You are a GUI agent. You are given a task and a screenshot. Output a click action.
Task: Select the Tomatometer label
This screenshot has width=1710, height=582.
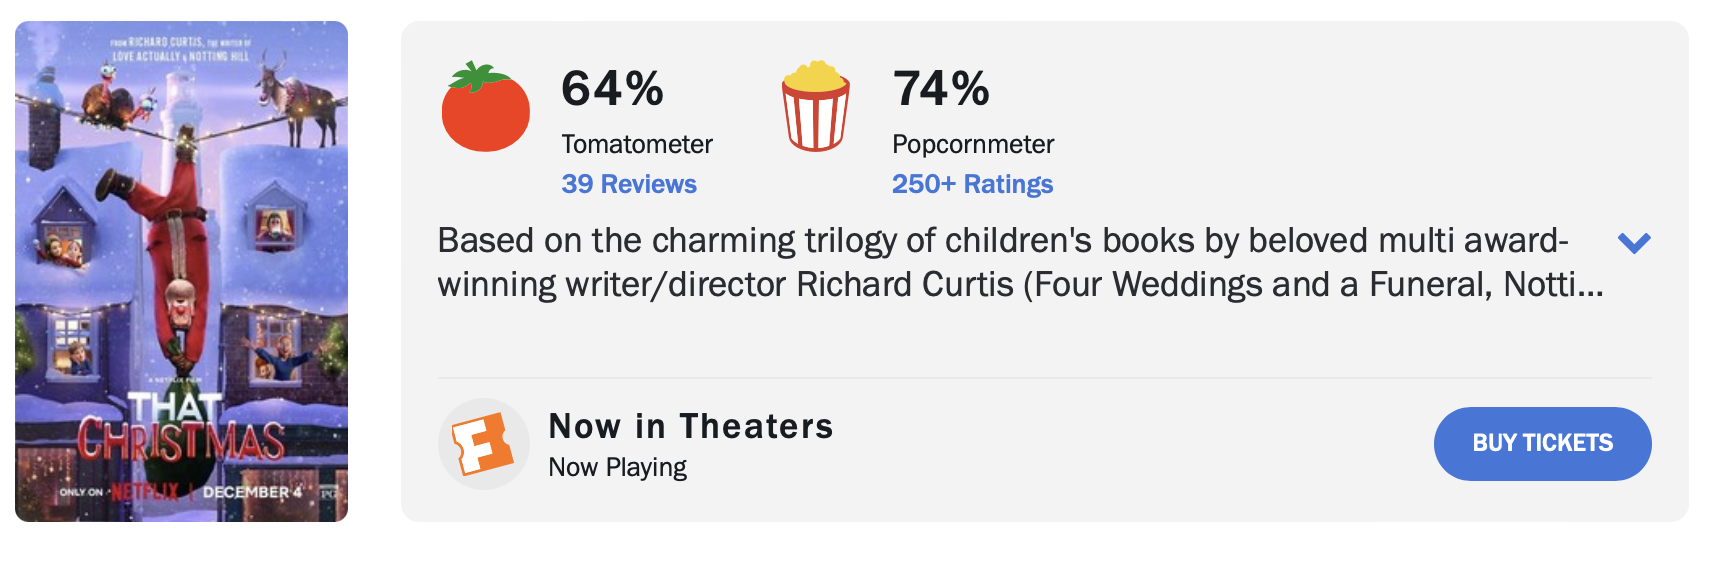click(637, 144)
